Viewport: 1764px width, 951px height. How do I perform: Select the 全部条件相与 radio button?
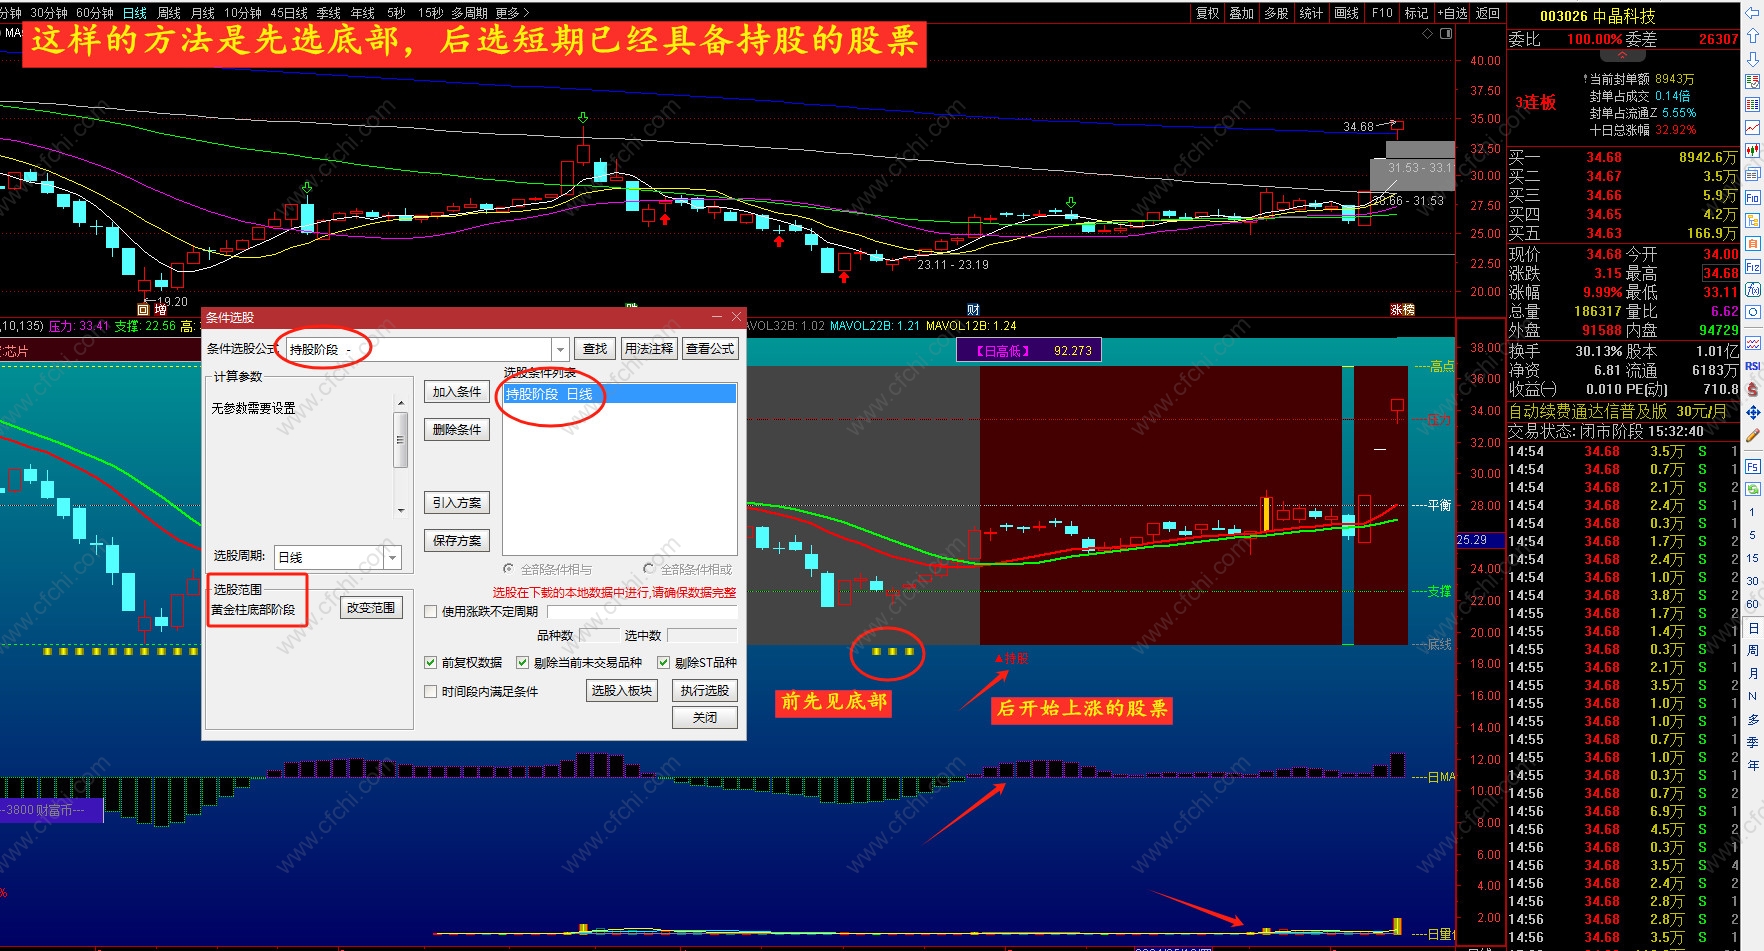click(x=509, y=569)
